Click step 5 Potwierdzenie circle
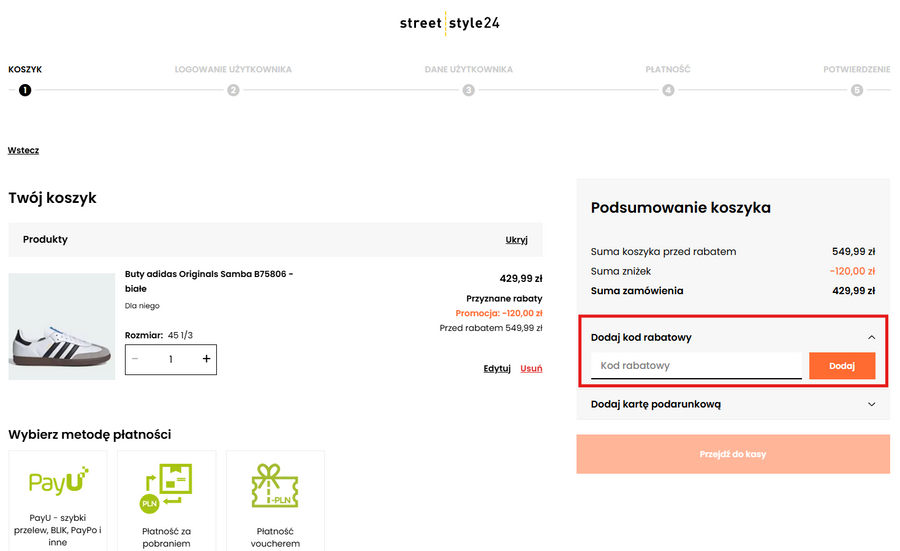Image resolution: width=900 pixels, height=551 pixels. [x=856, y=90]
